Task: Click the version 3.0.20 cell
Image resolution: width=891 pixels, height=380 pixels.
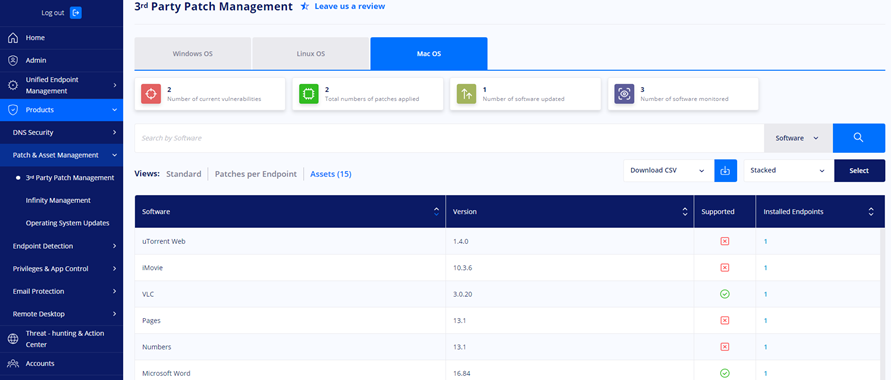Action: pos(570,294)
